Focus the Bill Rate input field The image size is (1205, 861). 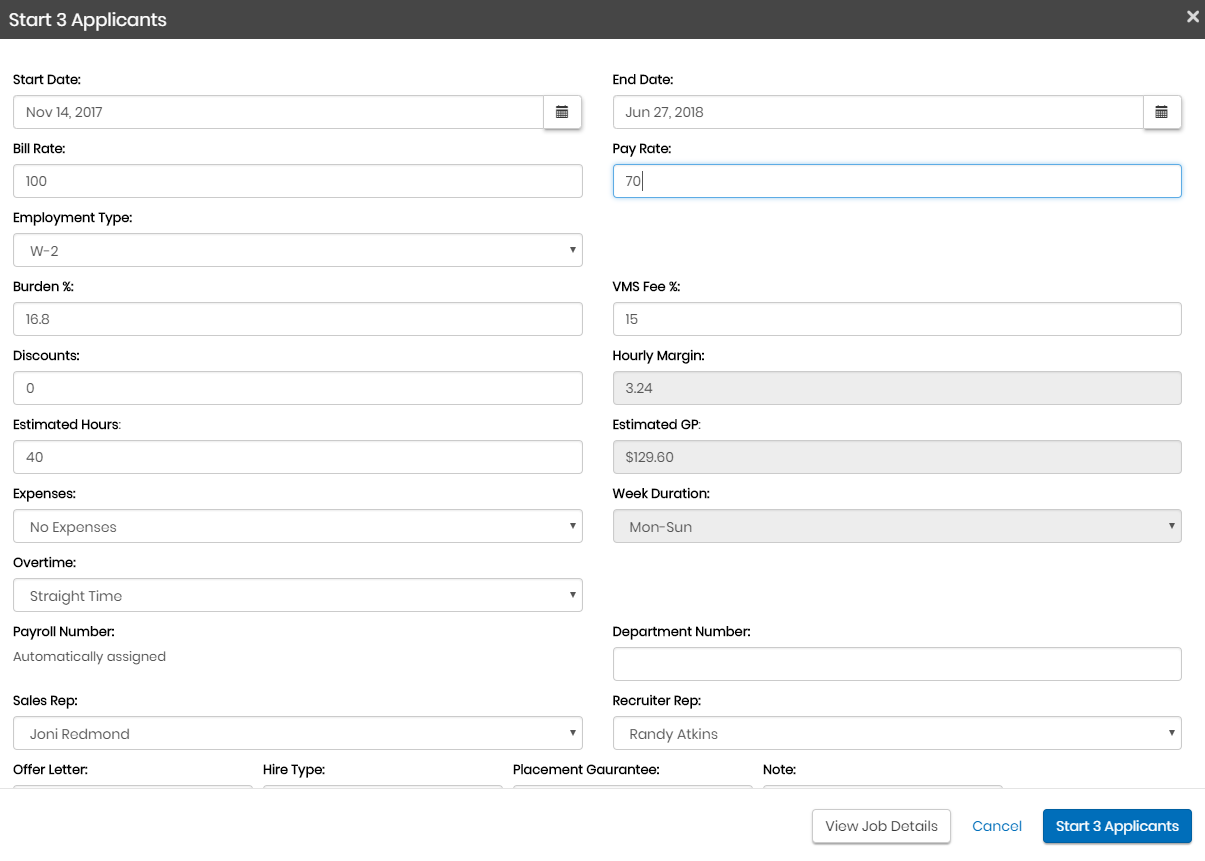pyautogui.click(x=297, y=181)
